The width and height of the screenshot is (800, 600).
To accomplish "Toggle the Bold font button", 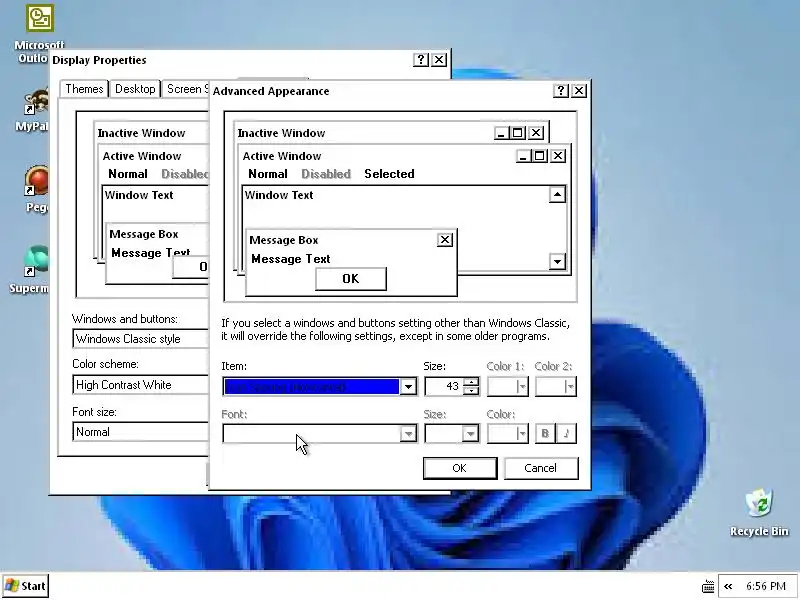I will [545, 434].
